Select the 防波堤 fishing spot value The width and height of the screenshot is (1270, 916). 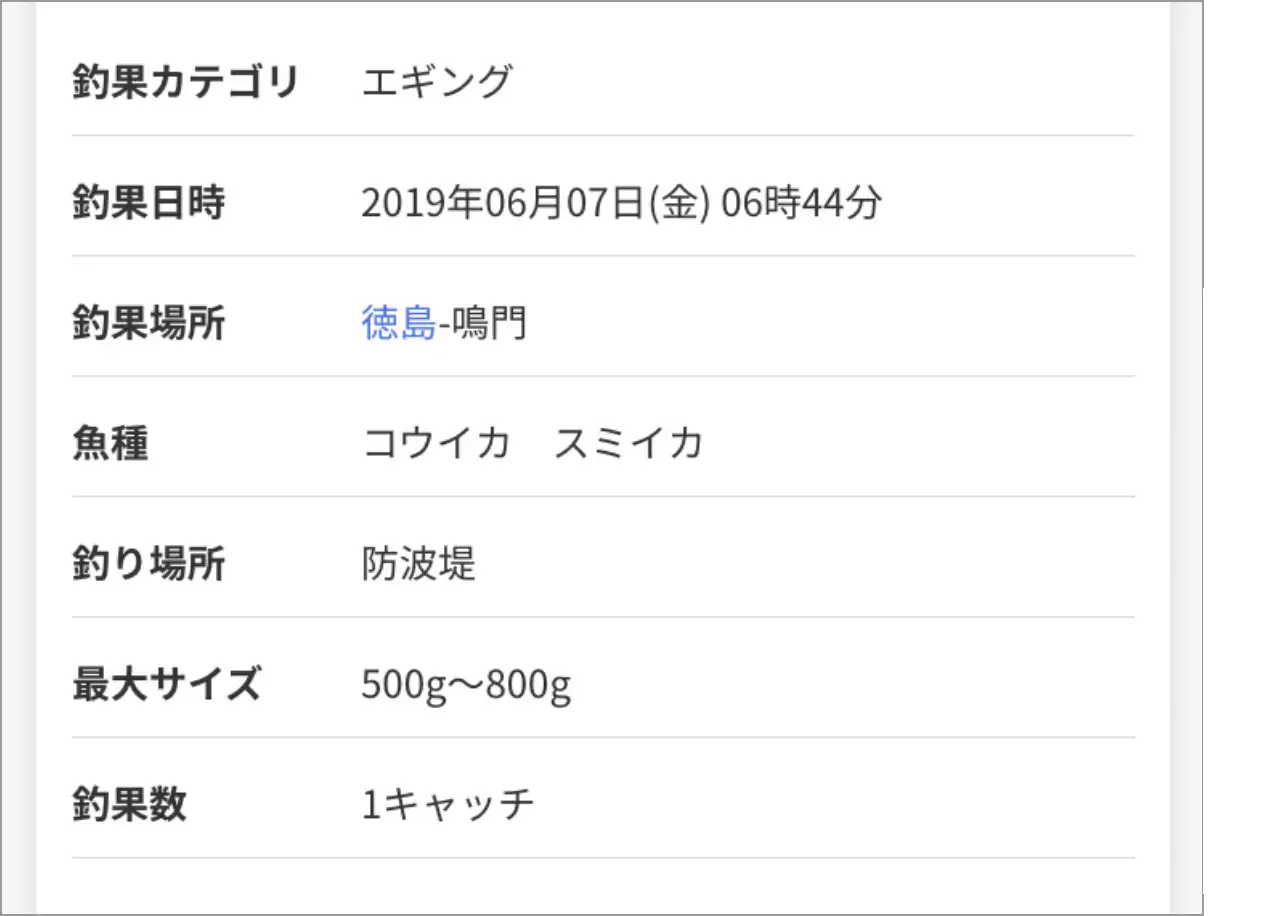pyautogui.click(x=418, y=564)
